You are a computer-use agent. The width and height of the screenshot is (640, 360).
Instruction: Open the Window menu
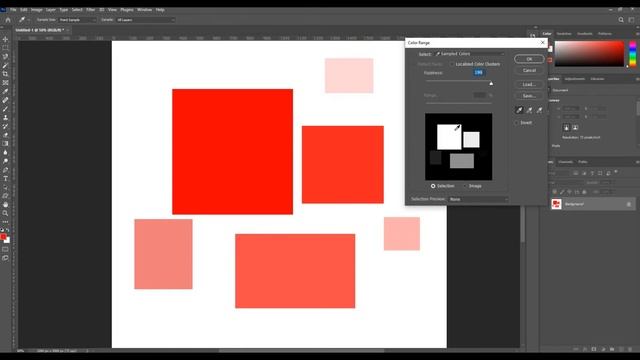coord(144,10)
